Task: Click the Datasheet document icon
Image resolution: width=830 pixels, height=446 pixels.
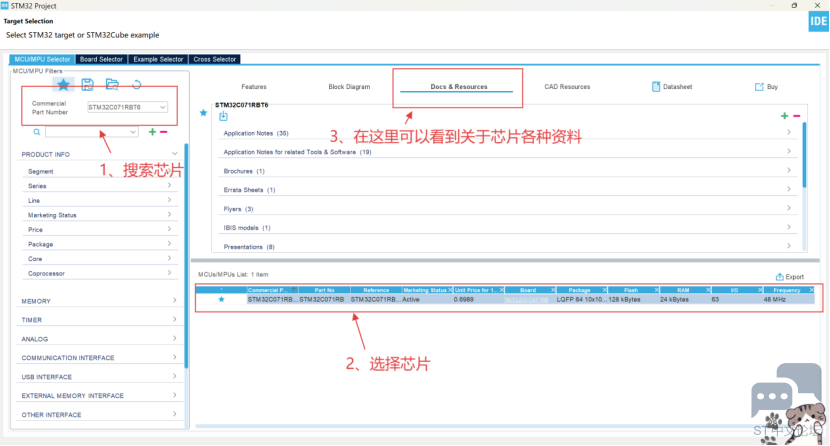Action: [x=656, y=87]
